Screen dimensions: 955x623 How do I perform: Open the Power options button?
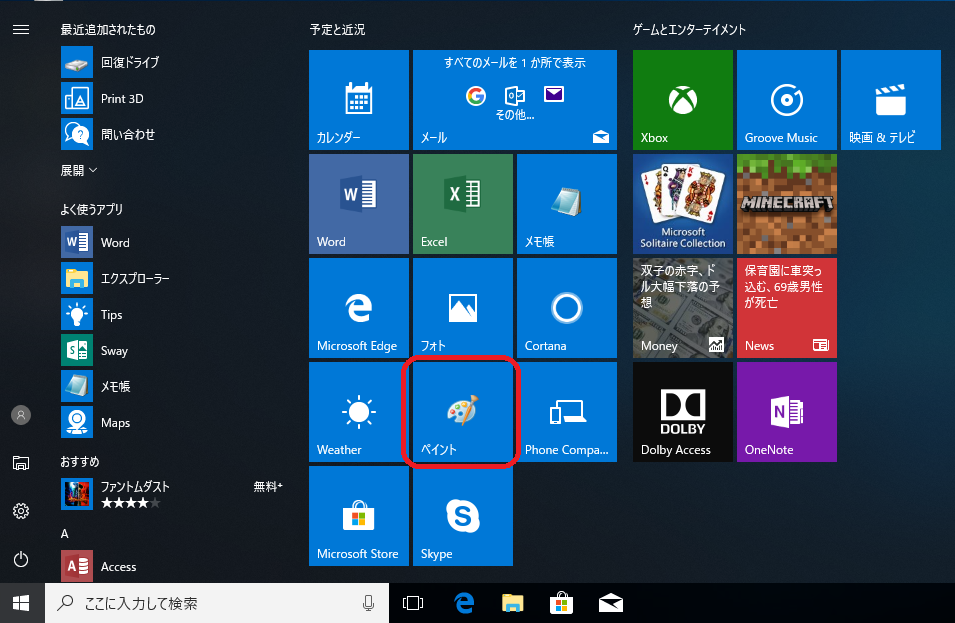(x=20, y=559)
